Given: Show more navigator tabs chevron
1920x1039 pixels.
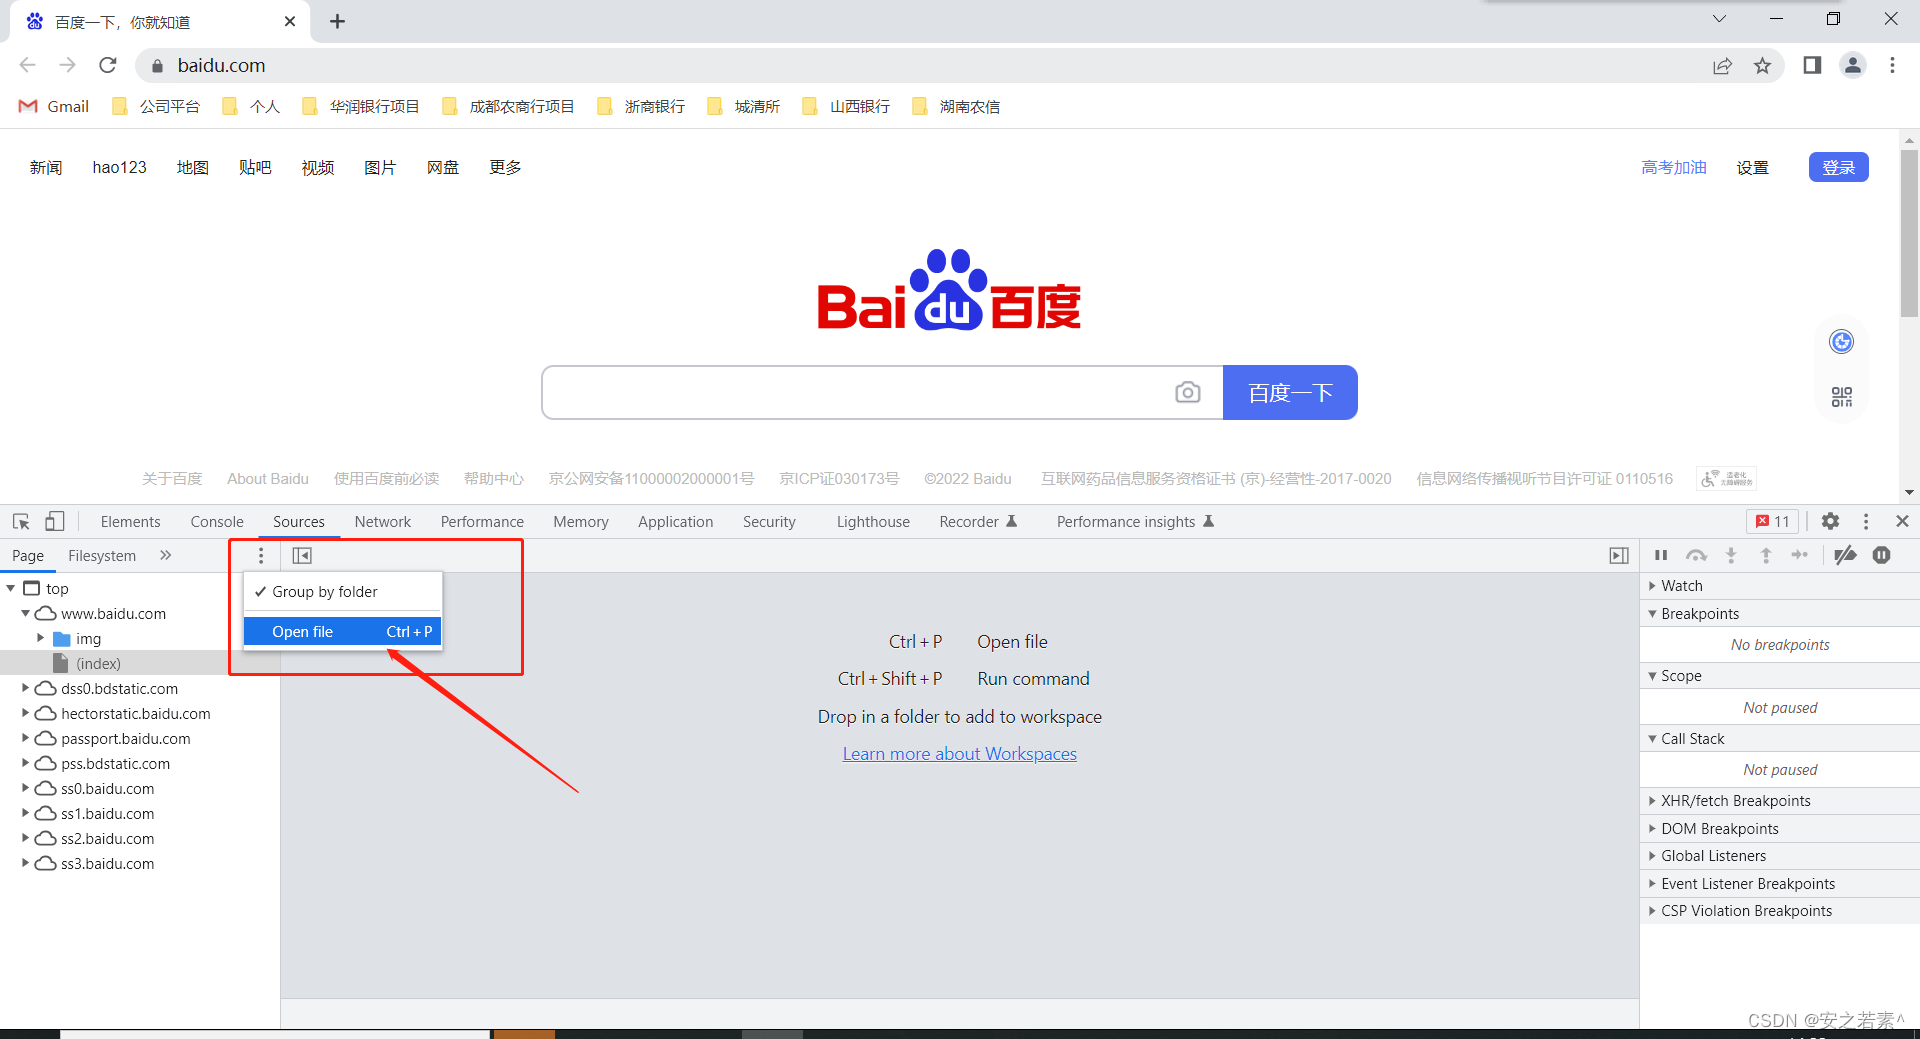Looking at the screenshot, I should click(x=166, y=555).
